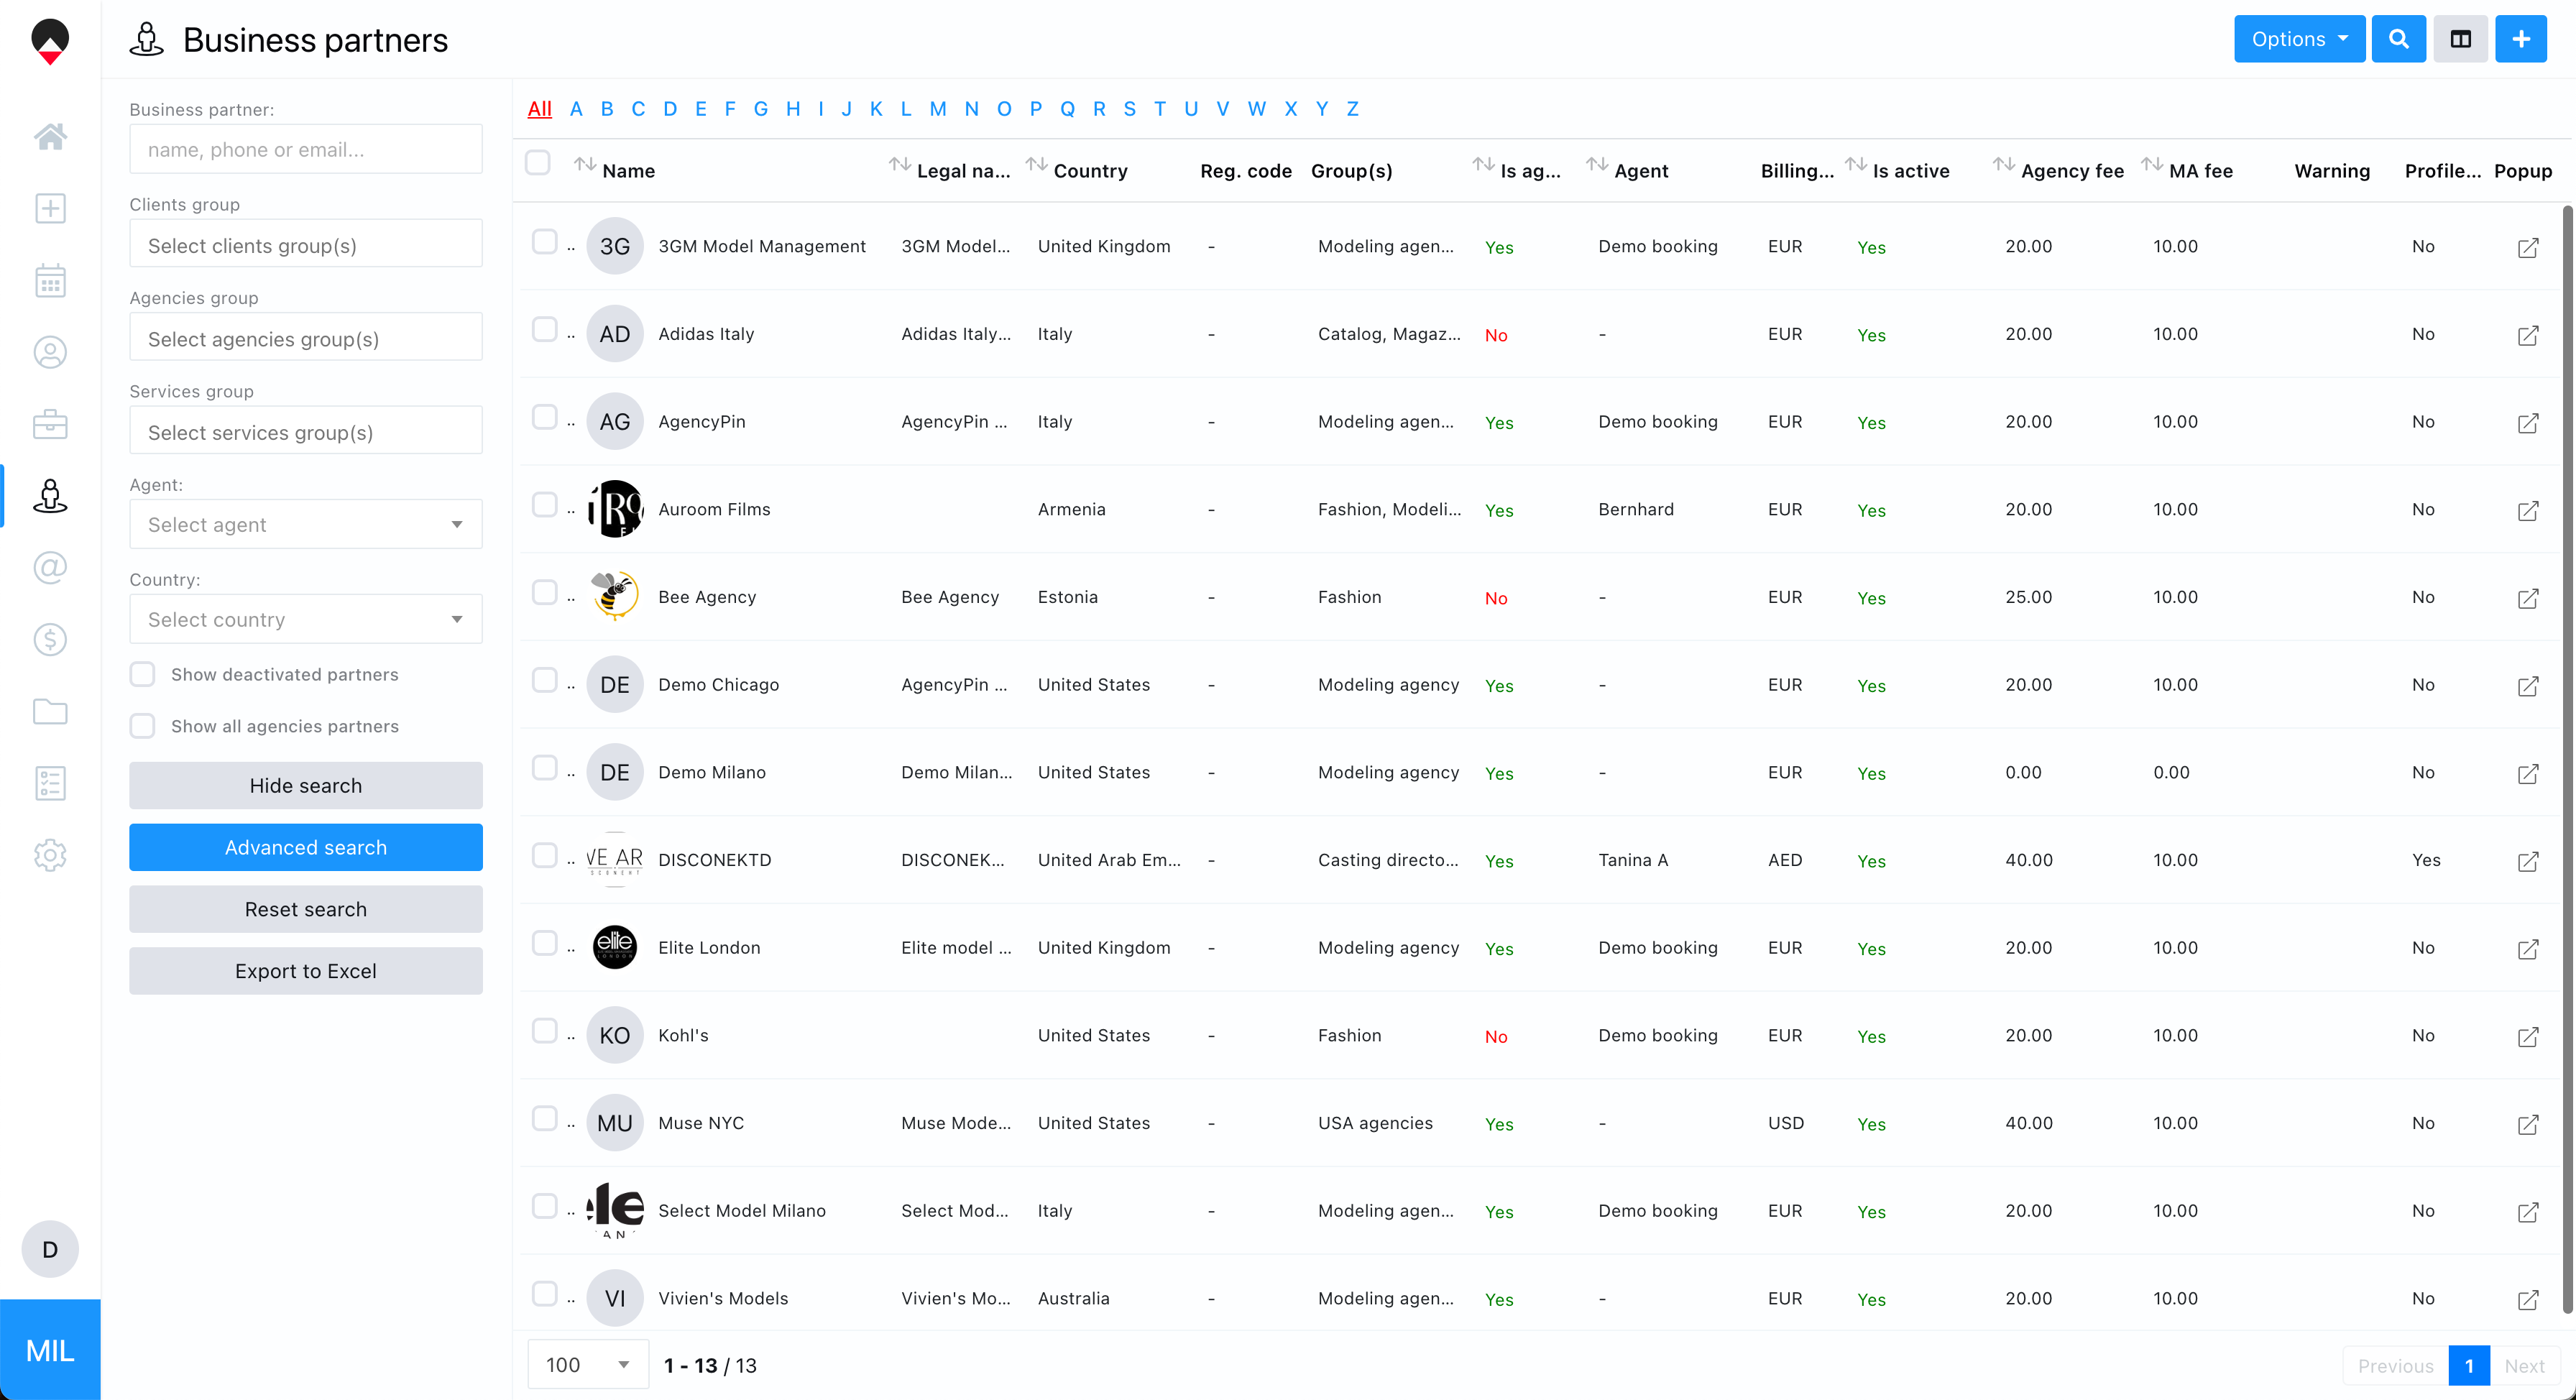This screenshot has height=1400, width=2576.
Task: Click the Advanced search button
Action: 306,847
